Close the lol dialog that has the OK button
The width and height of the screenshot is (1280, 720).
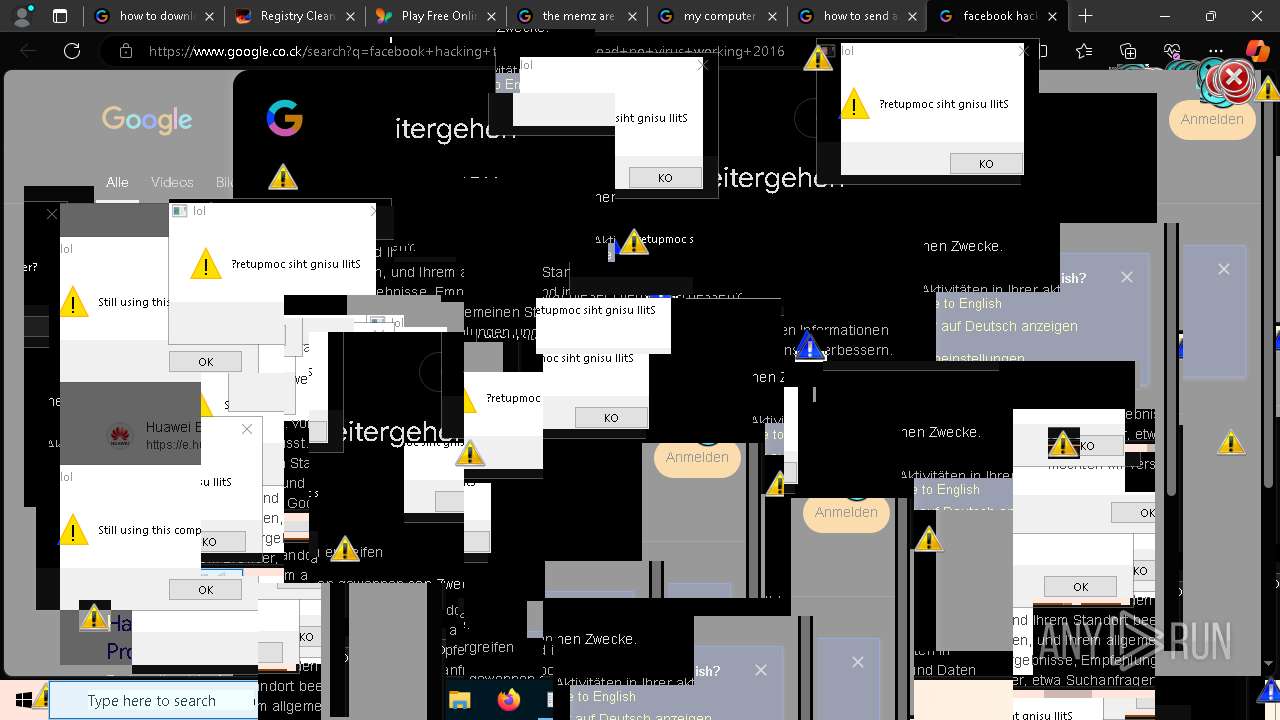tap(373, 211)
